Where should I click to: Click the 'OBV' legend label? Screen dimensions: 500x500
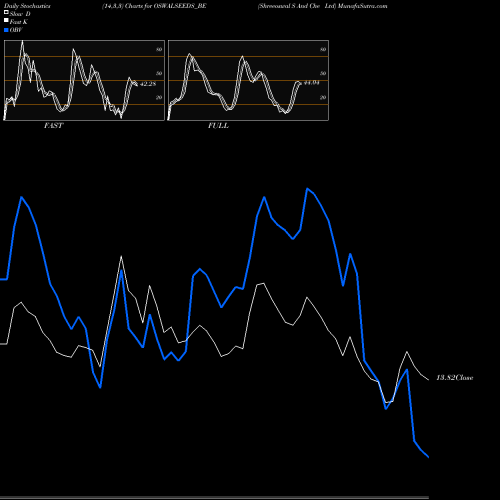coord(16,30)
